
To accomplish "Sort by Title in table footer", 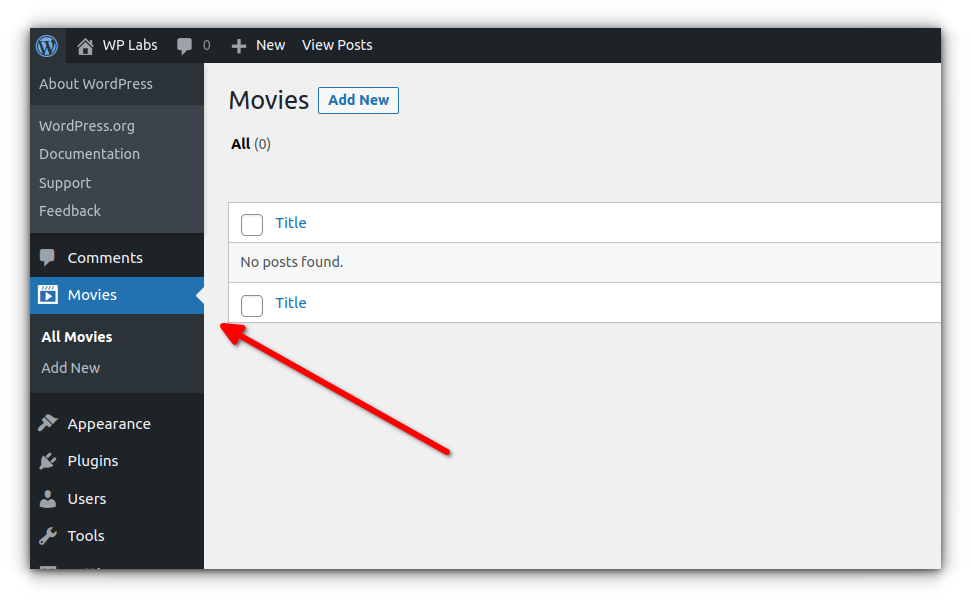I will coord(291,303).
